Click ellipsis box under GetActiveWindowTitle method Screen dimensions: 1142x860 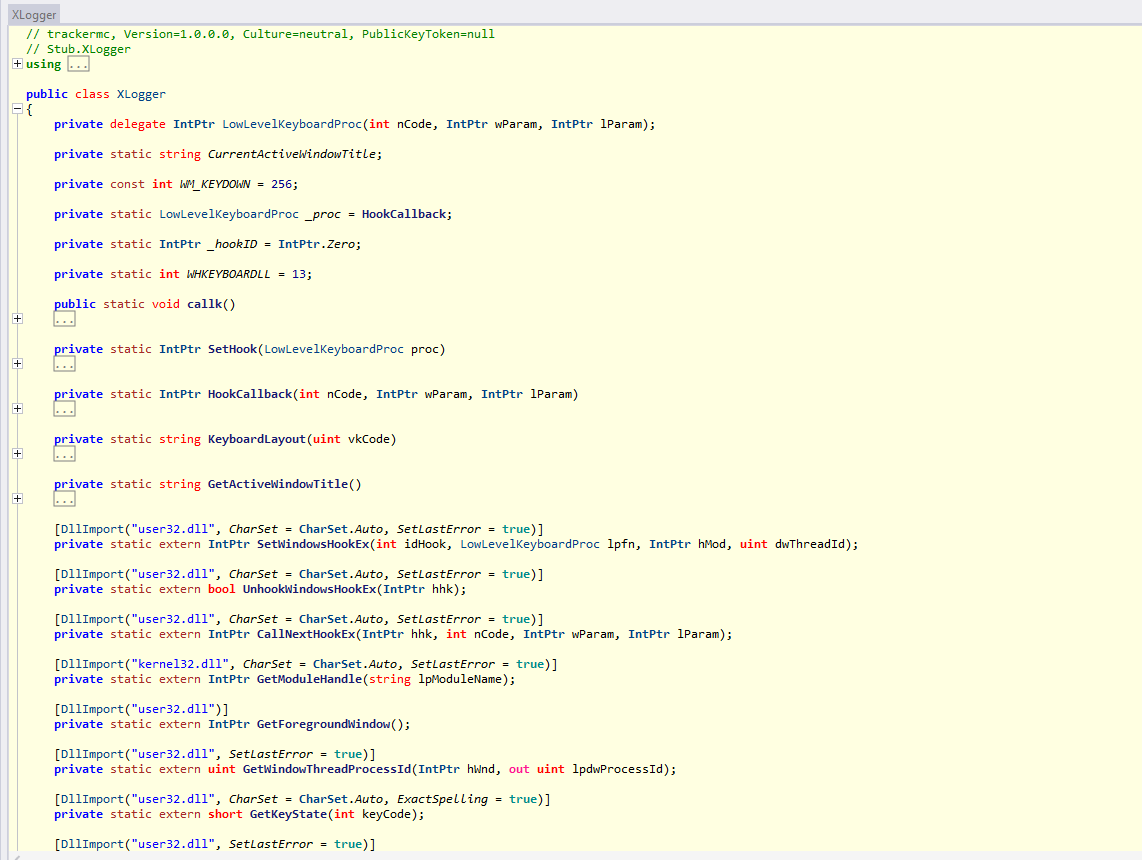click(x=64, y=500)
